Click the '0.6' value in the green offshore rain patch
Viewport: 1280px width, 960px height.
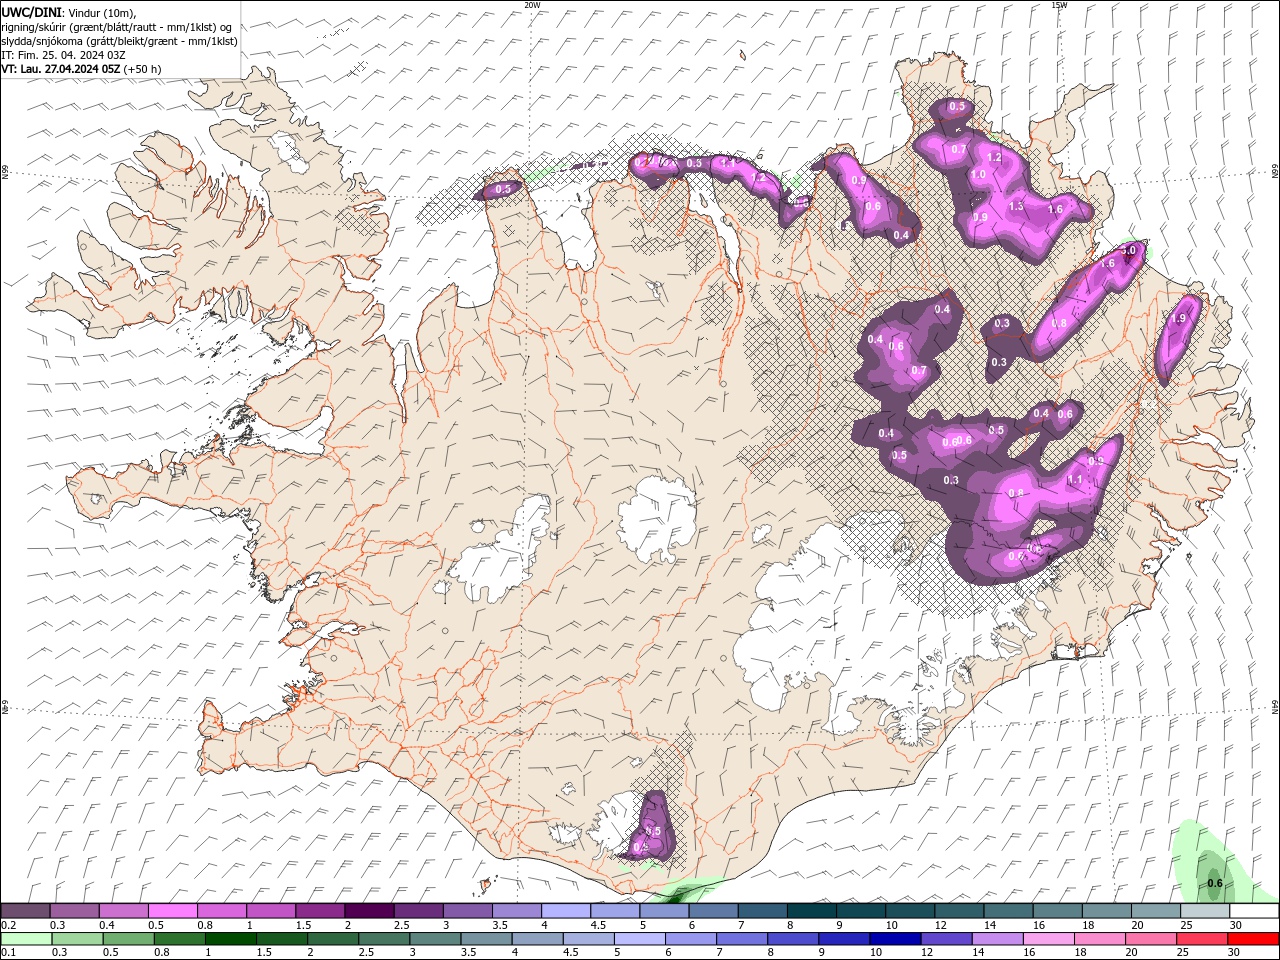[x=1215, y=883]
